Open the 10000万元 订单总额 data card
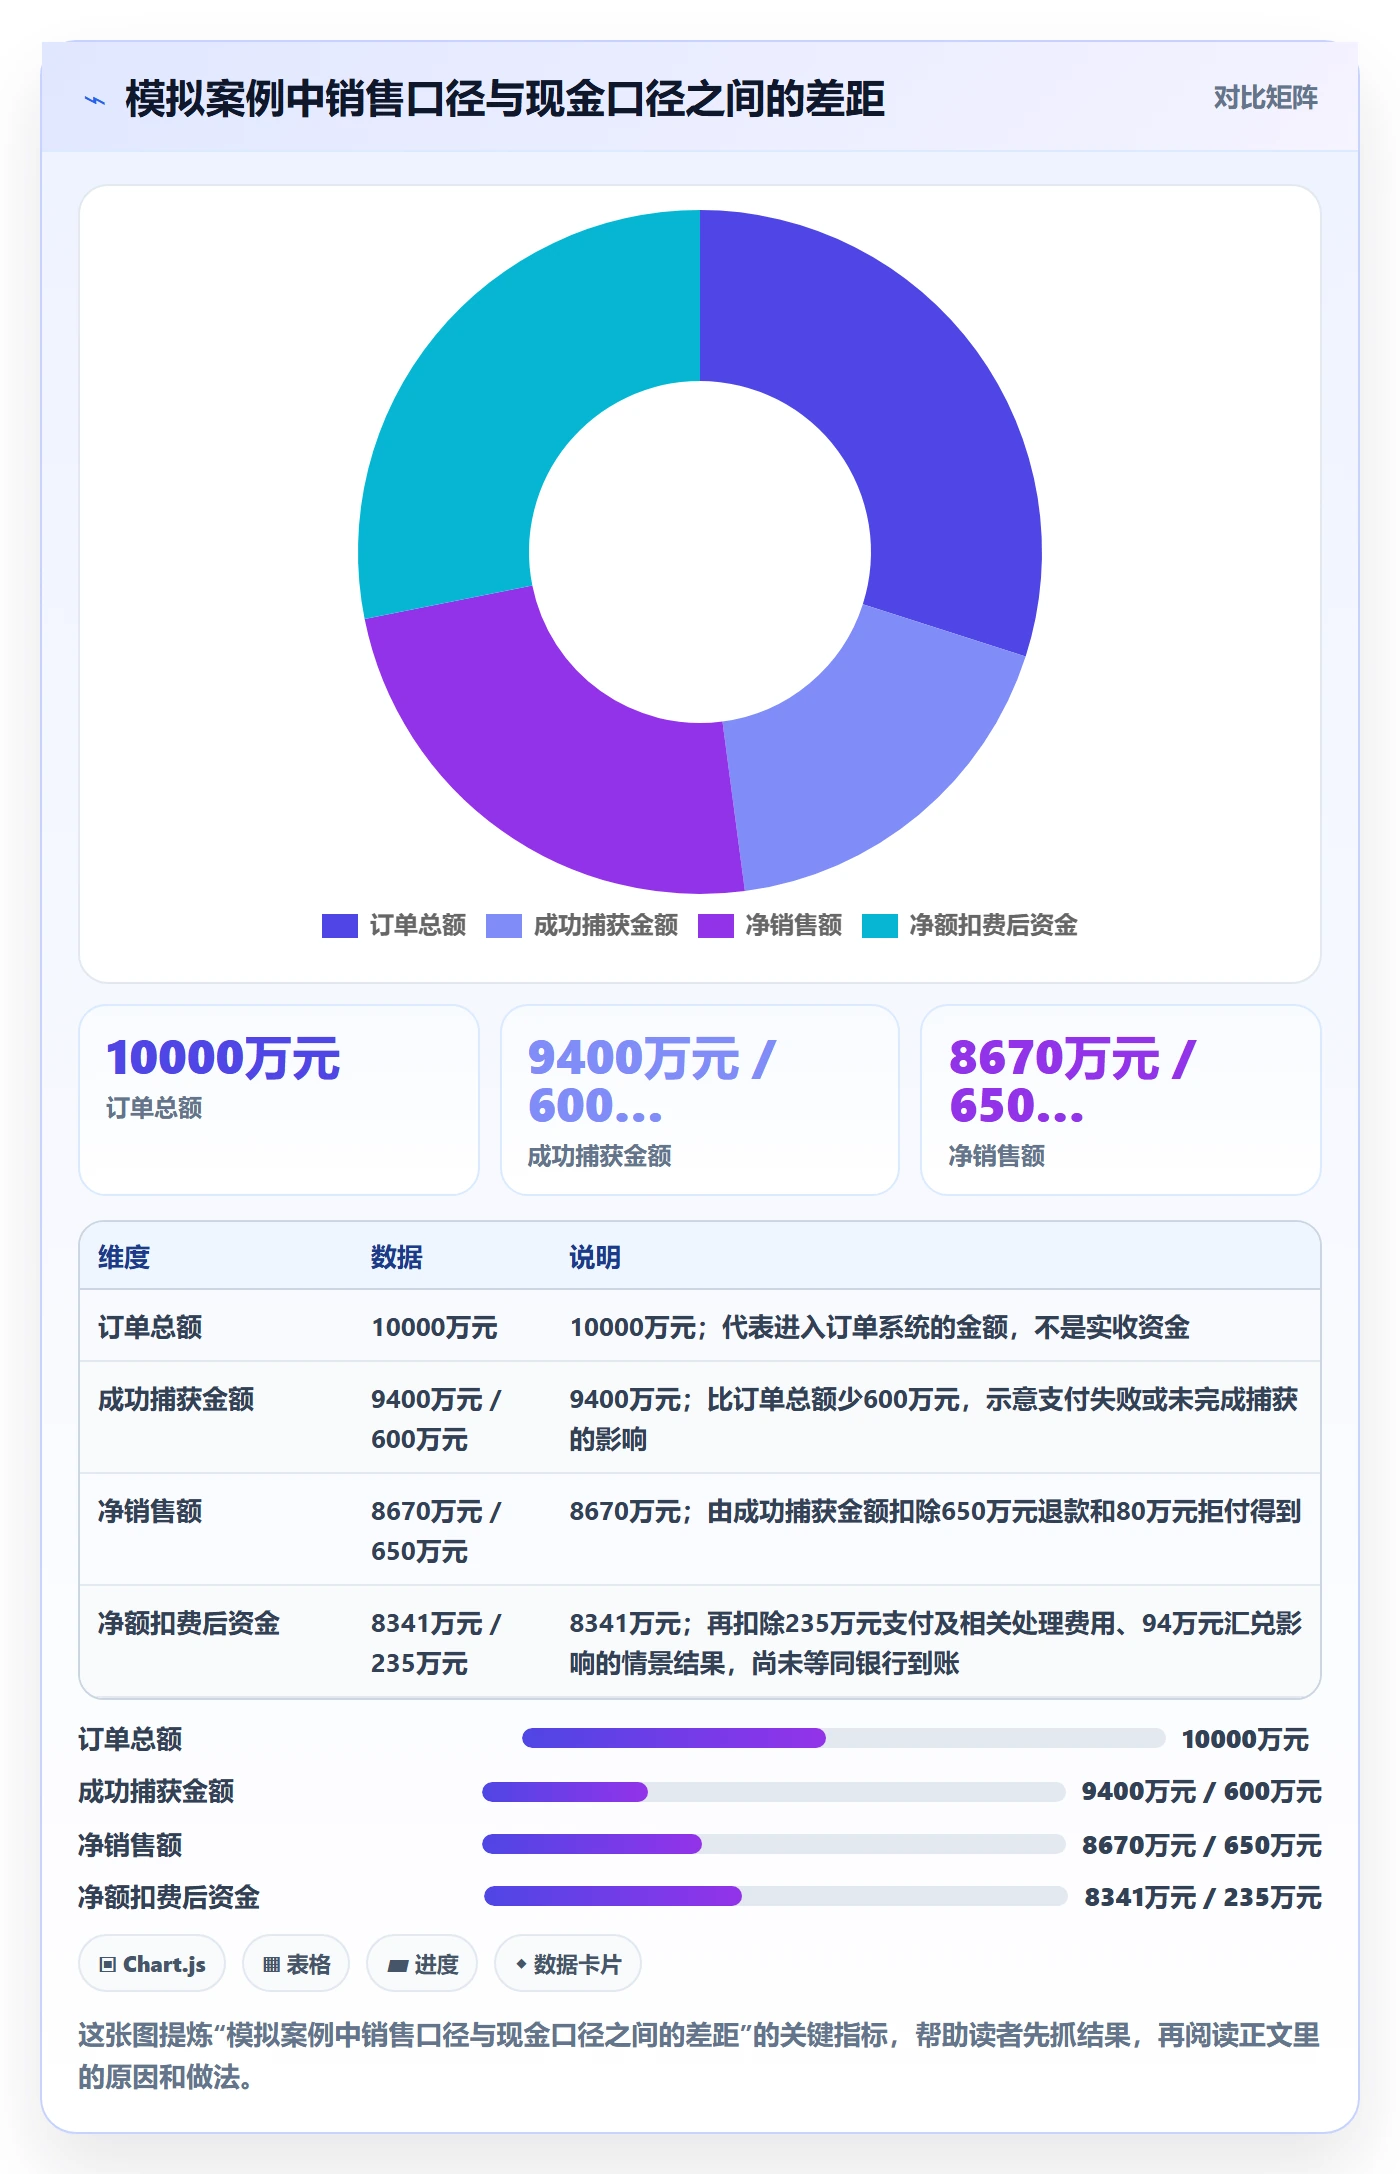Screen dimensions: 1400x2174 (x=279, y=1100)
